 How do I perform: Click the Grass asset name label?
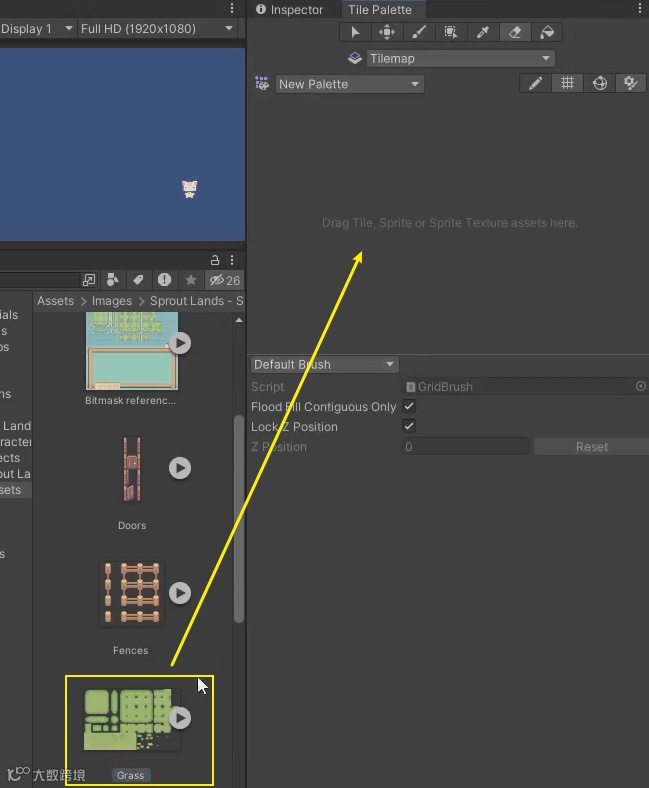tap(131, 775)
